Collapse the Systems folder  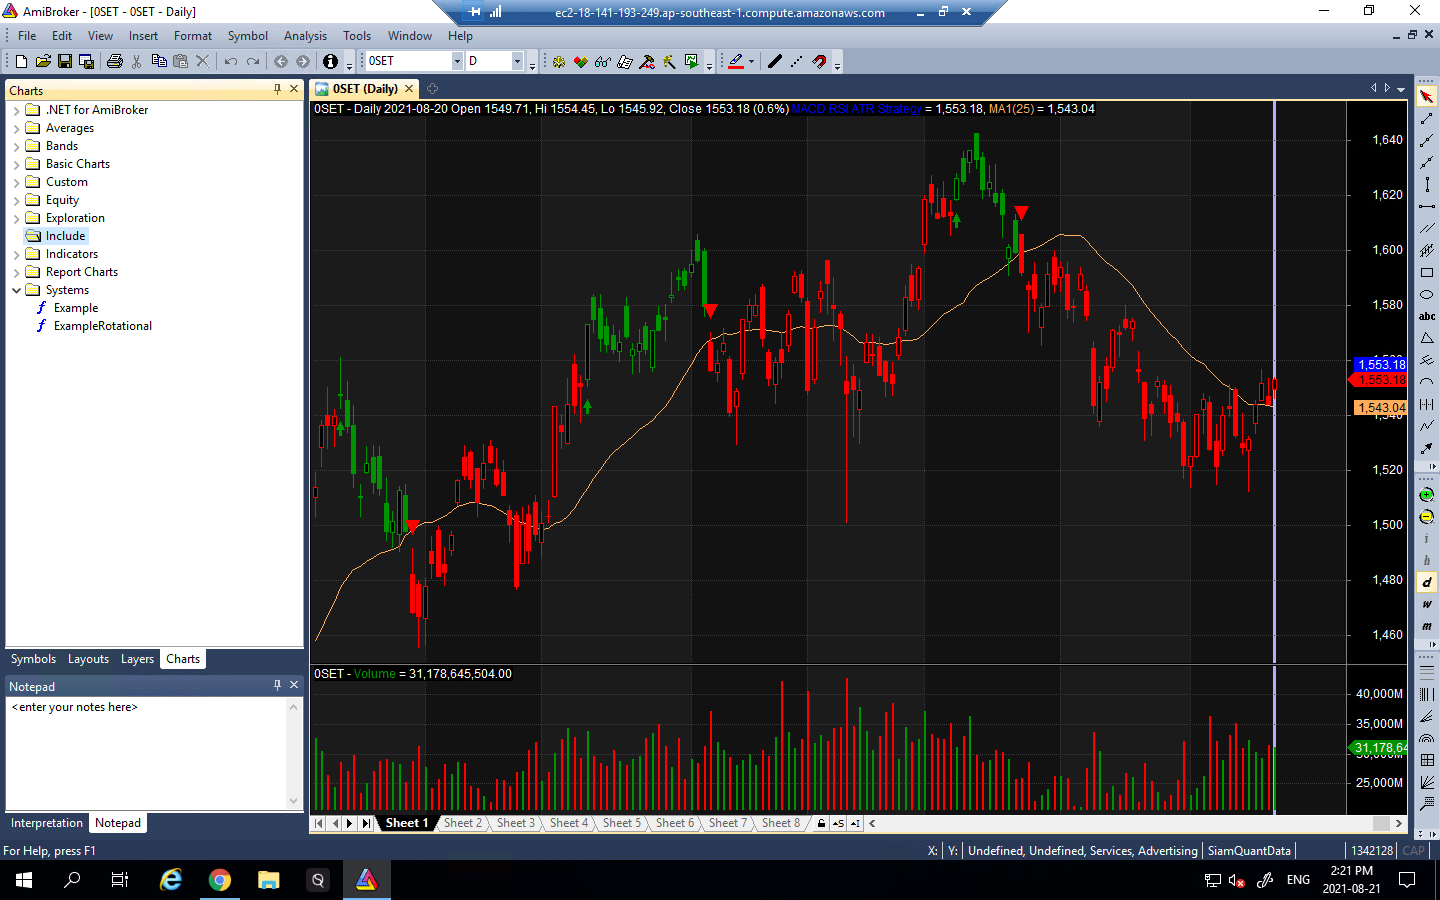pyautogui.click(x=16, y=290)
